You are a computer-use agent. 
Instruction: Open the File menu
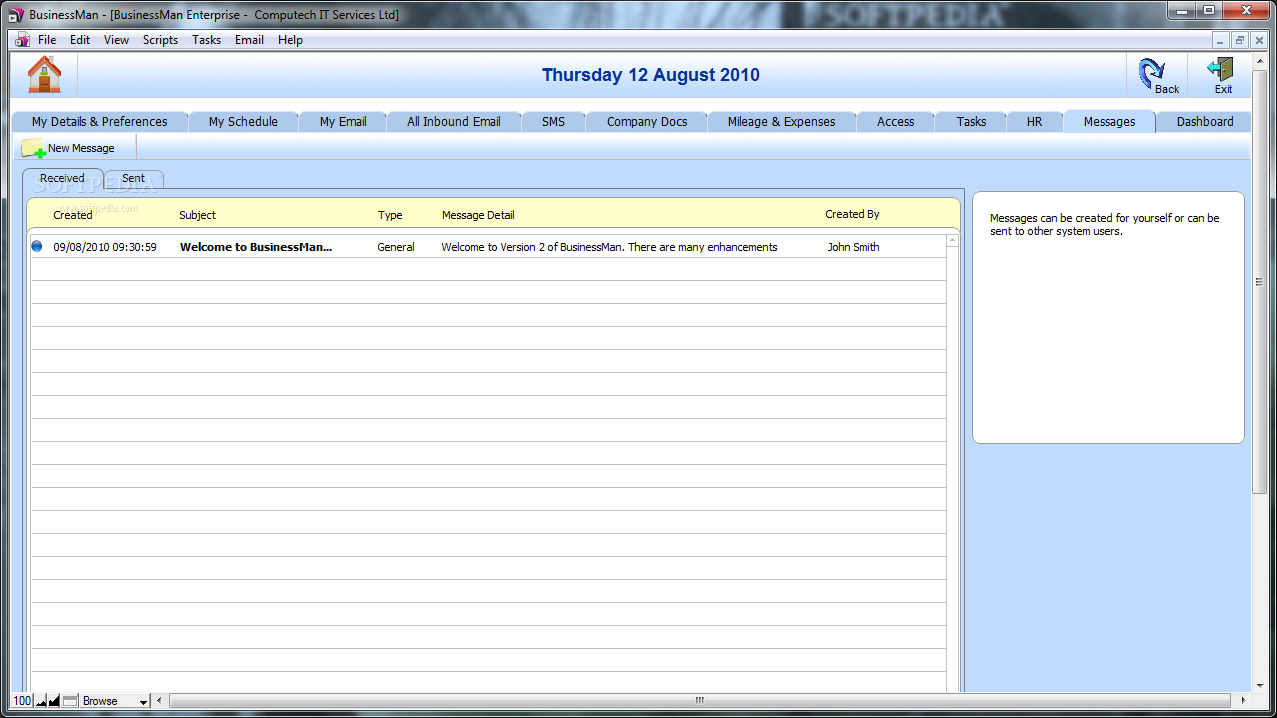pyautogui.click(x=47, y=40)
